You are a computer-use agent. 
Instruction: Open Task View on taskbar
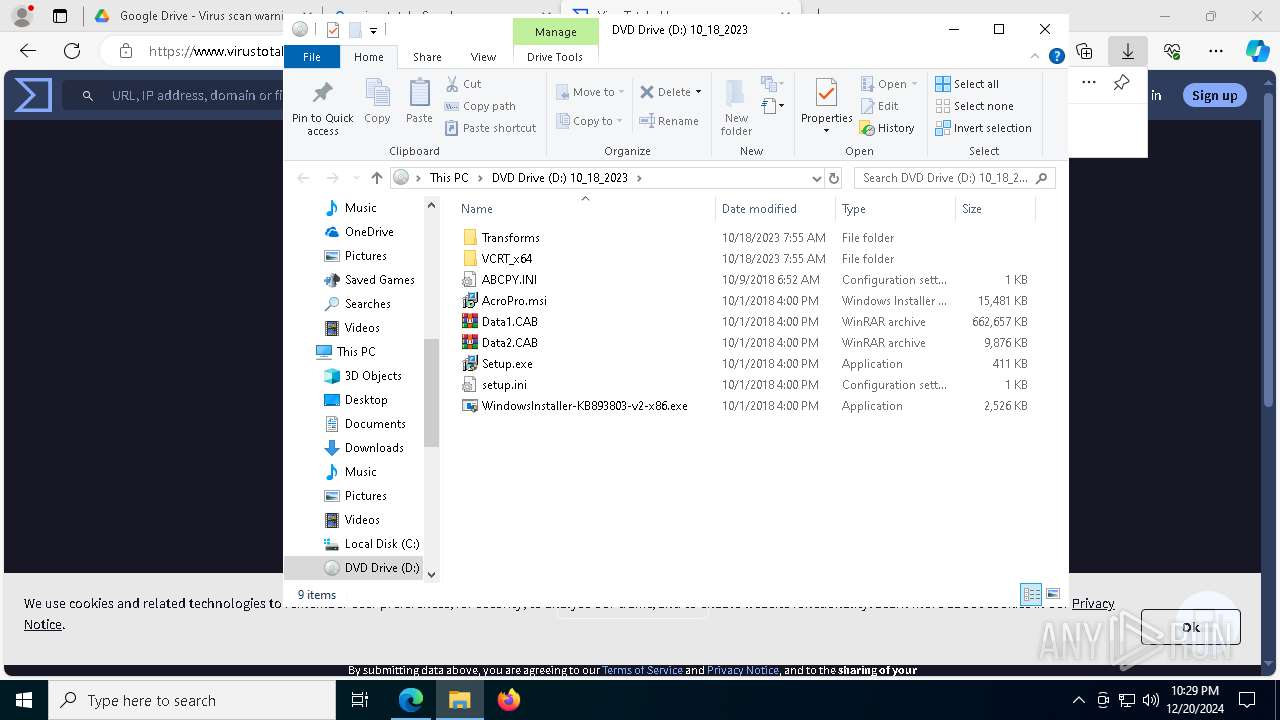[360, 700]
